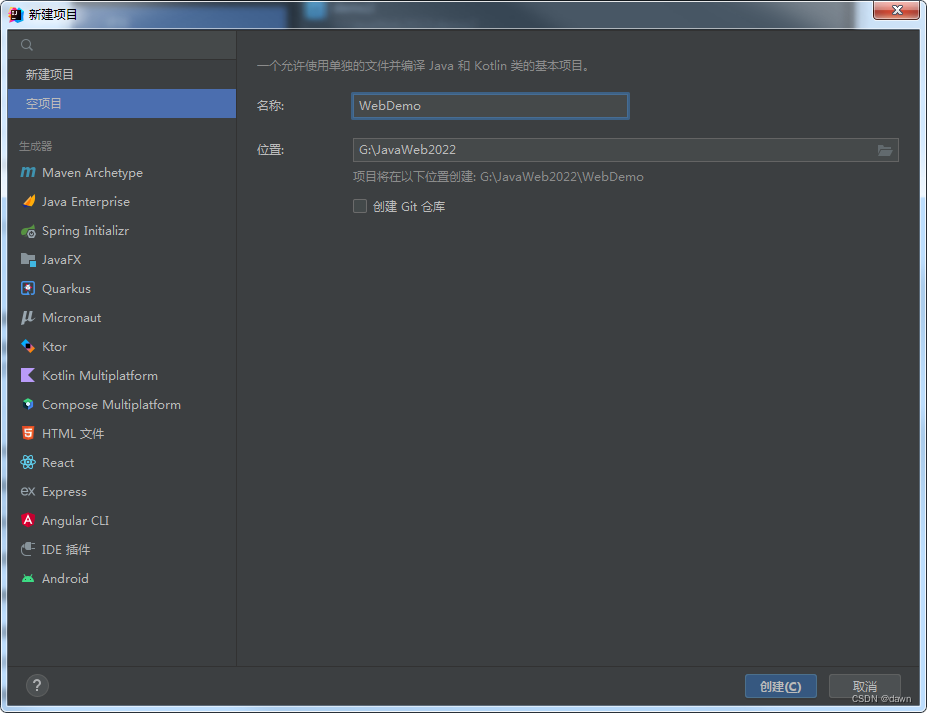Click the search magnifier icon
The image size is (927, 713).
(x=27, y=45)
